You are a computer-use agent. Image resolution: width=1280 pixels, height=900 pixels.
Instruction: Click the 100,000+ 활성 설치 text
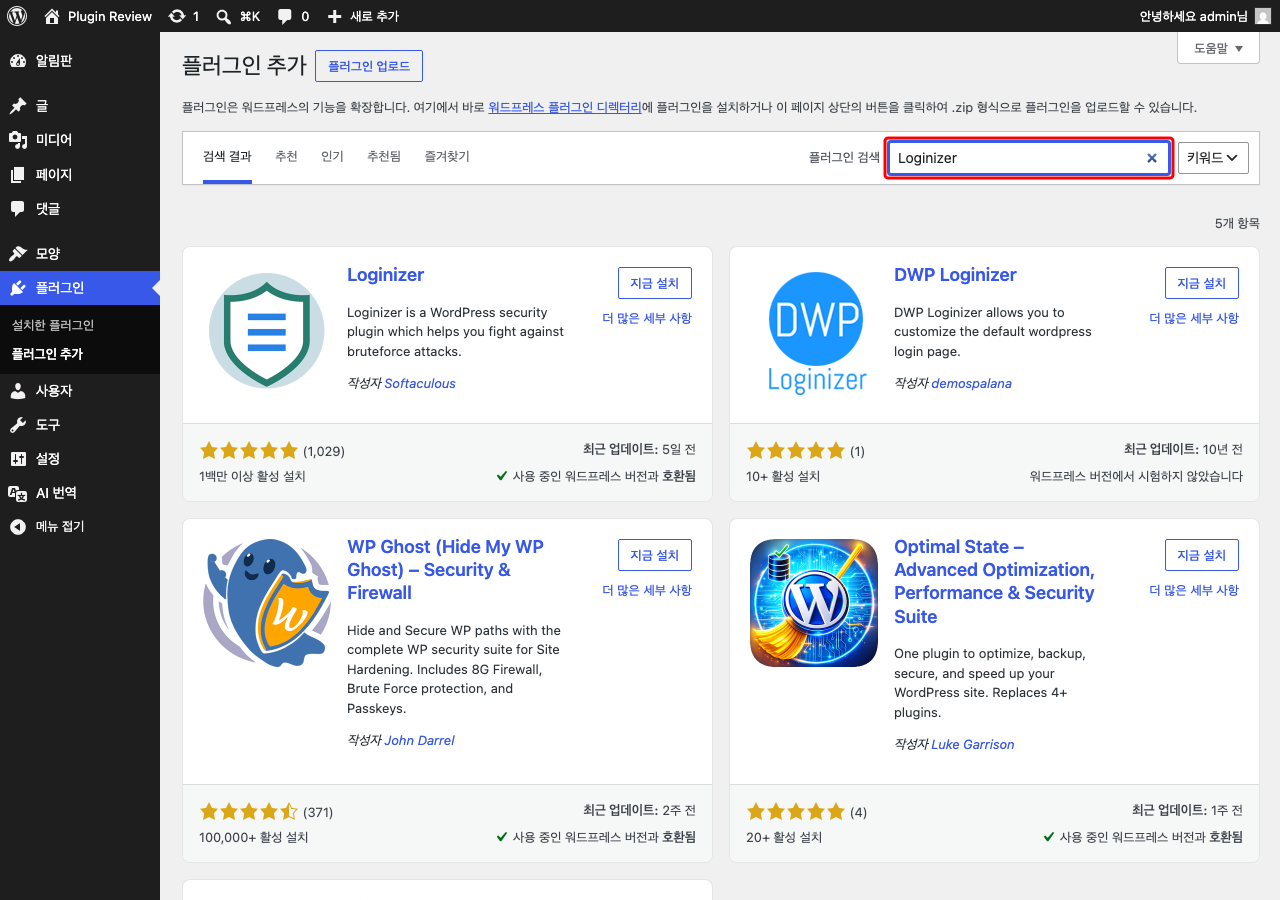click(254, 838)
